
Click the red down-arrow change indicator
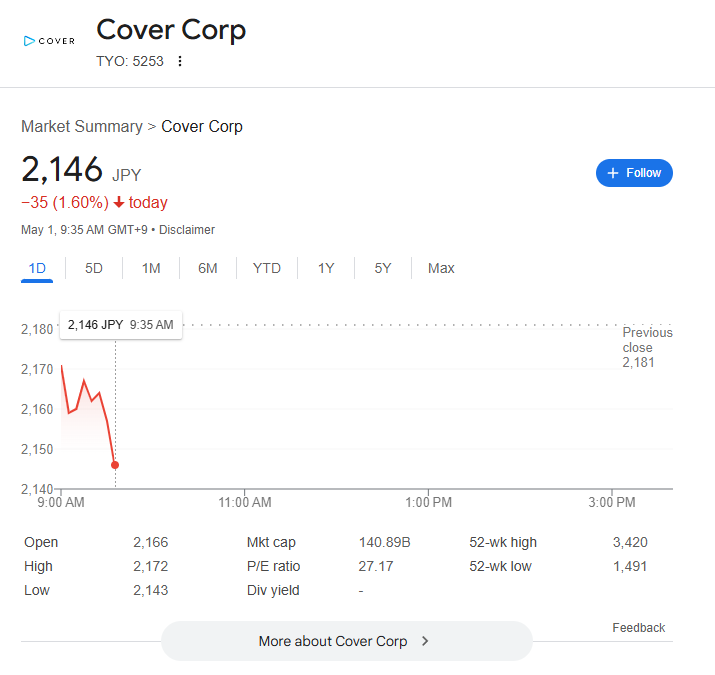pyautogui.click(x=119, y=202)
